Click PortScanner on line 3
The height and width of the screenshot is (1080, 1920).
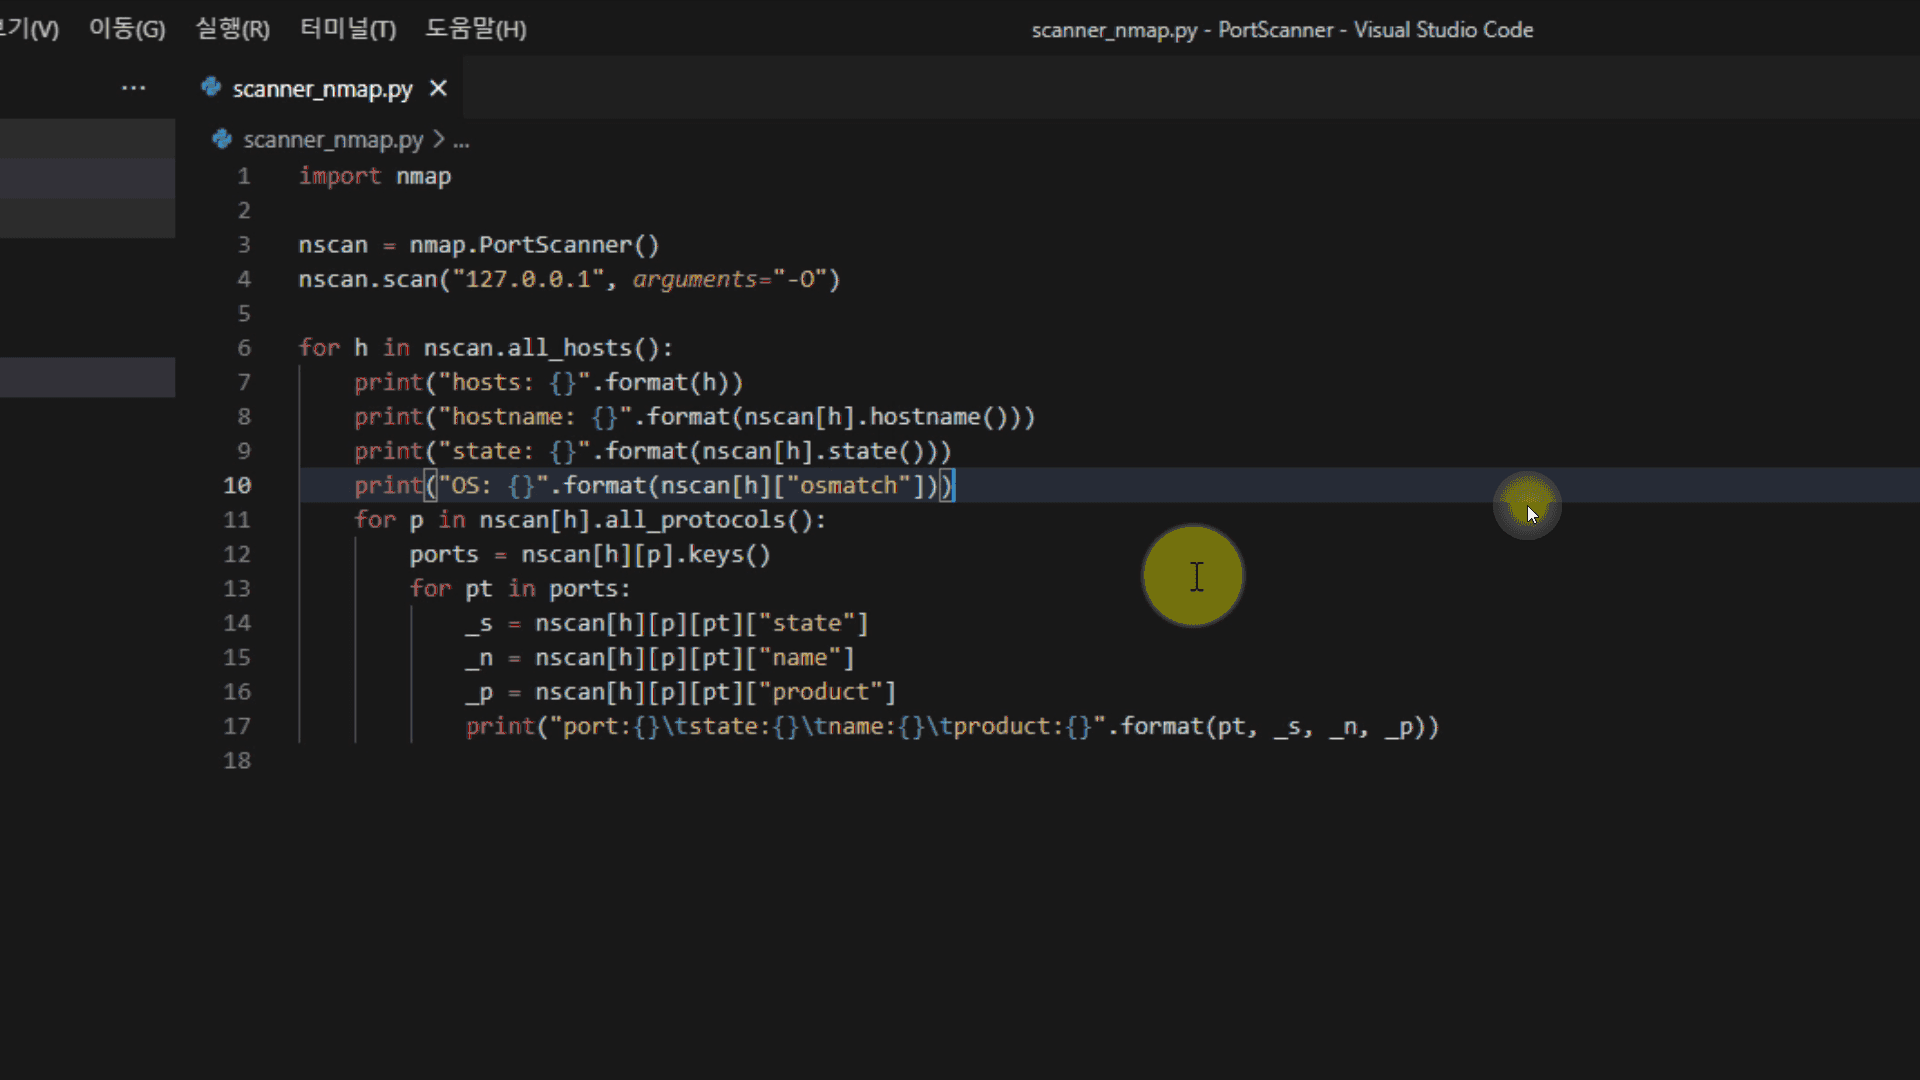(x=555, y=245)
